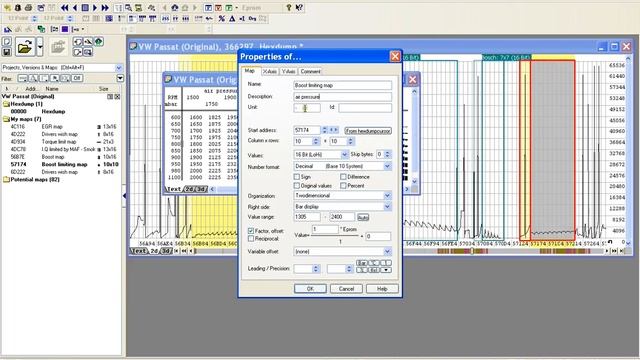Click the Start address stepper arrows

click(x=324, y=130)
